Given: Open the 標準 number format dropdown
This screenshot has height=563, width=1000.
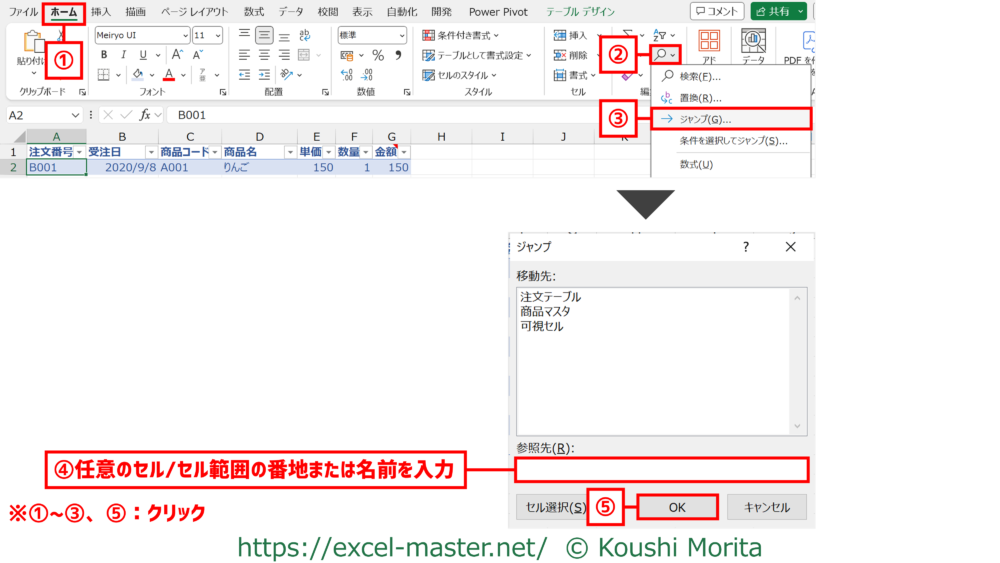Looking at the screenshot, I should click(399, 35).
